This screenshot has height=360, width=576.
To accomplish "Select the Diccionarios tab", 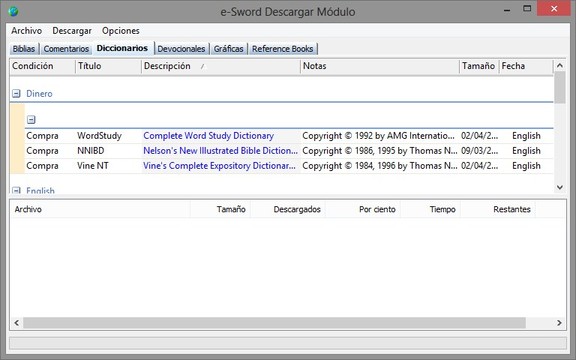I will (122, 48).
